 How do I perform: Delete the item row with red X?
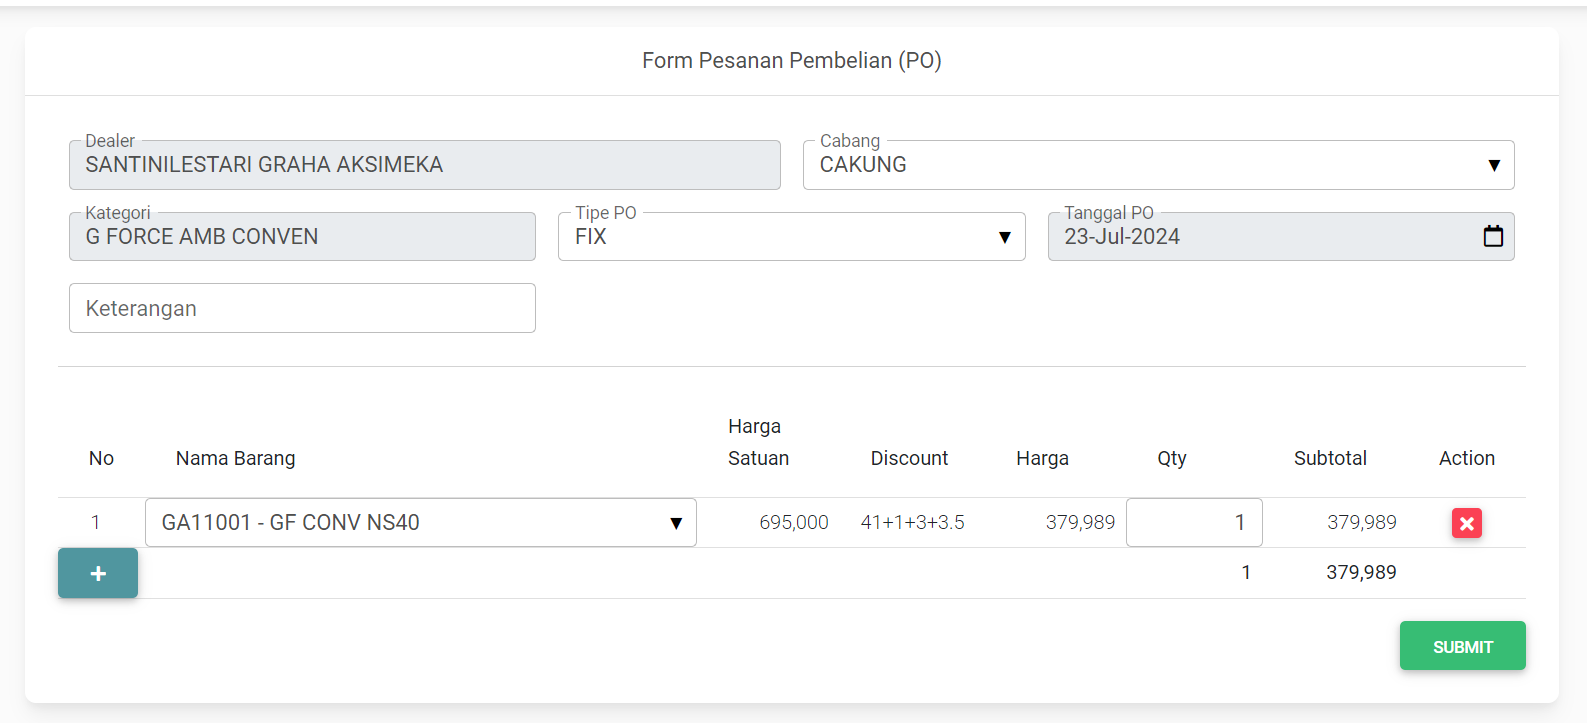pos(1466,523)
